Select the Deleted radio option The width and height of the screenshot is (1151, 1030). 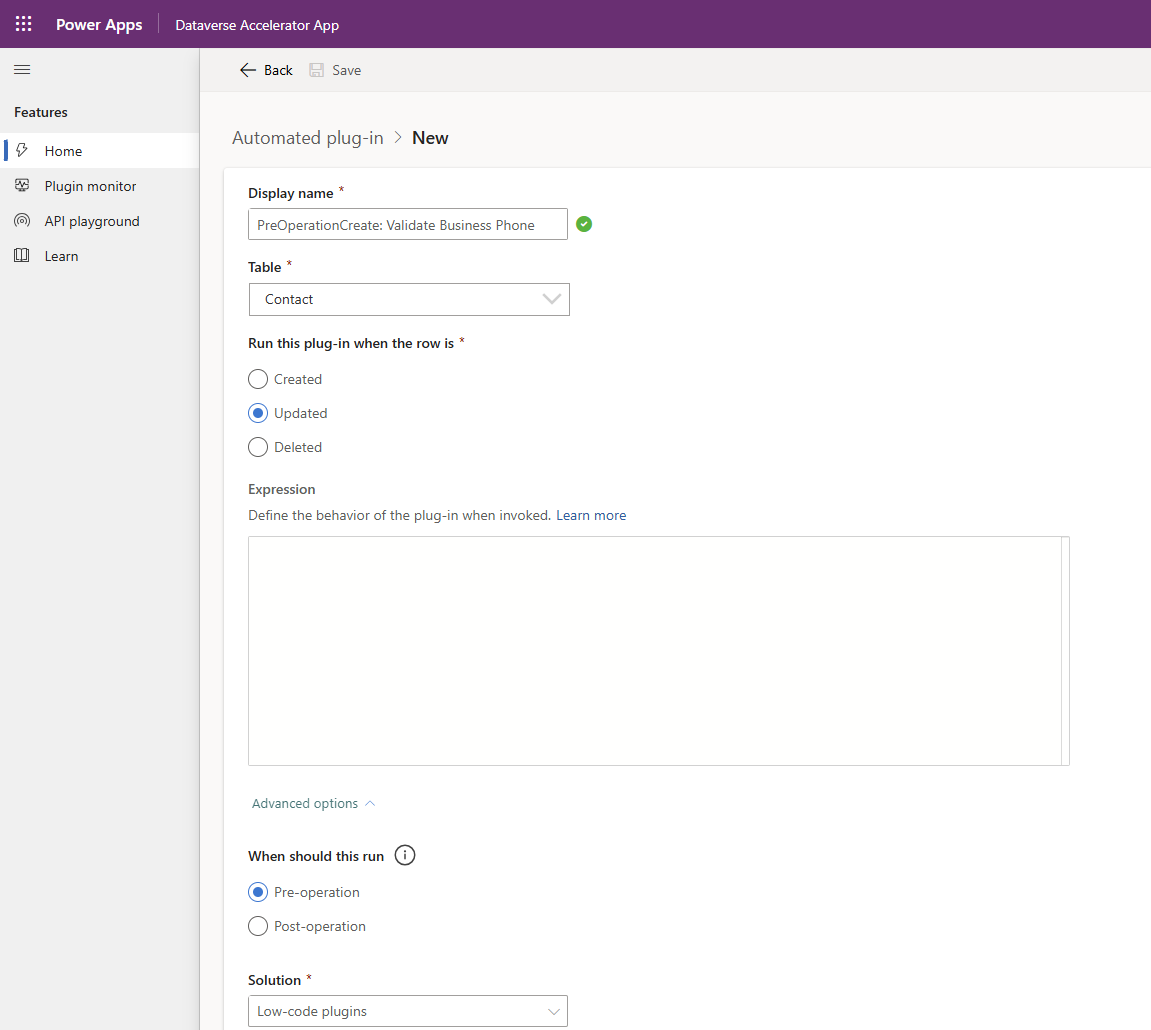click(x=258, y=447)
